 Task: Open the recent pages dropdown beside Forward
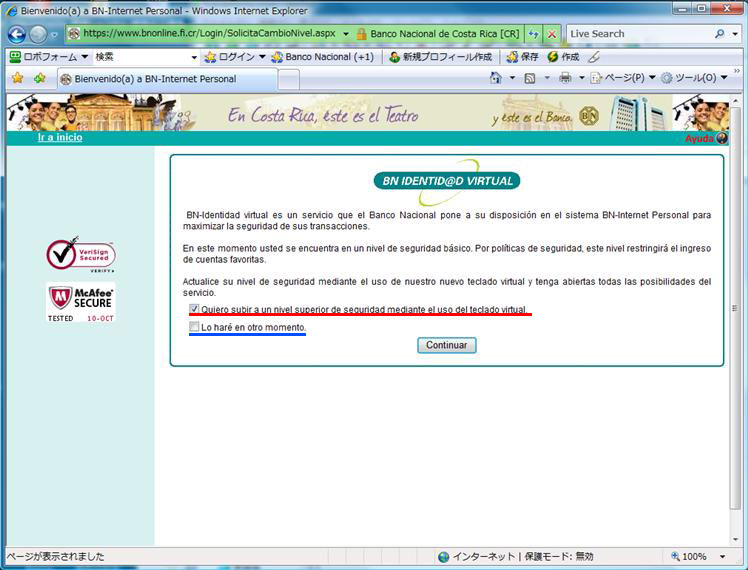tap(54, 34)
